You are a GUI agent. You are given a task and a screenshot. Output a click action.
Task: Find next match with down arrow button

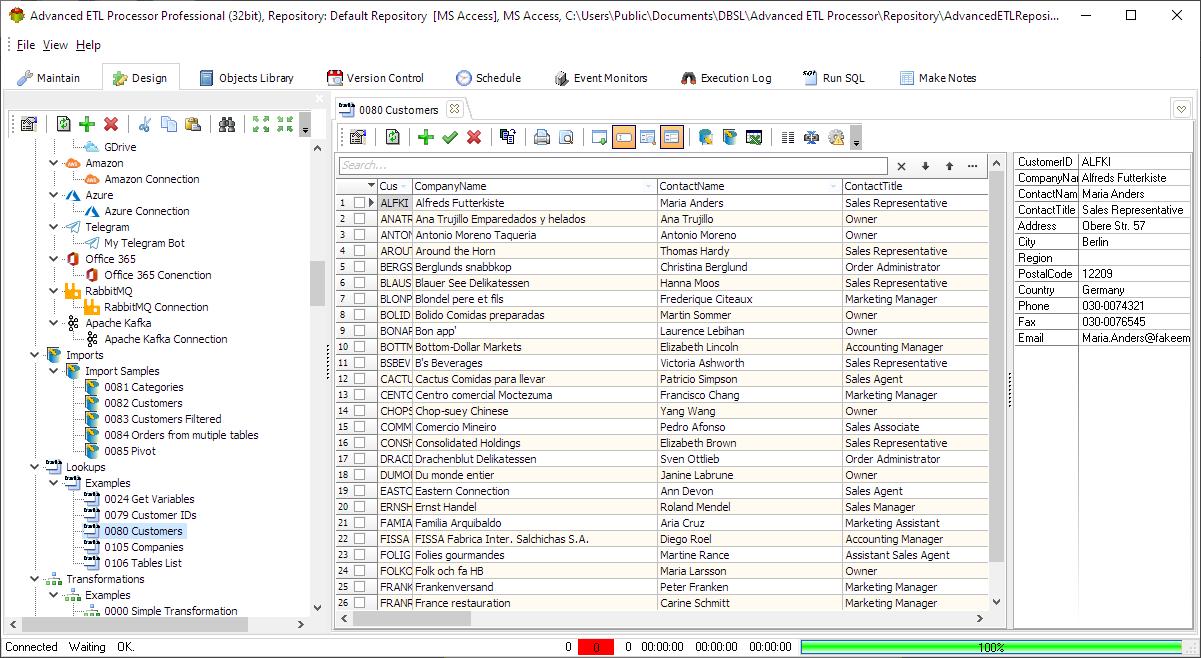(x=925, y=166)
